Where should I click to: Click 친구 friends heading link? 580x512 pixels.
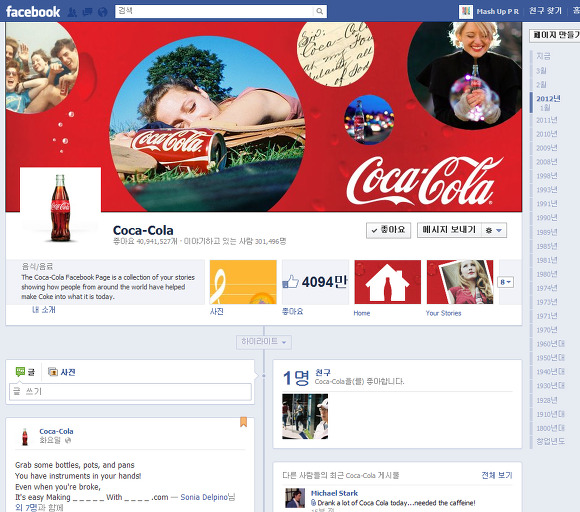[323, 373]
